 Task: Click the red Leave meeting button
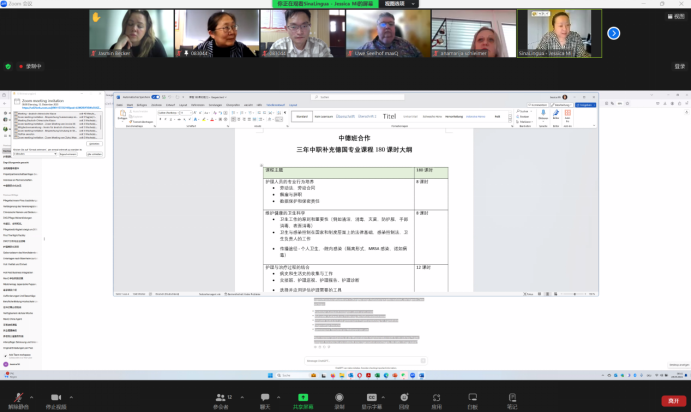[671, 399]
